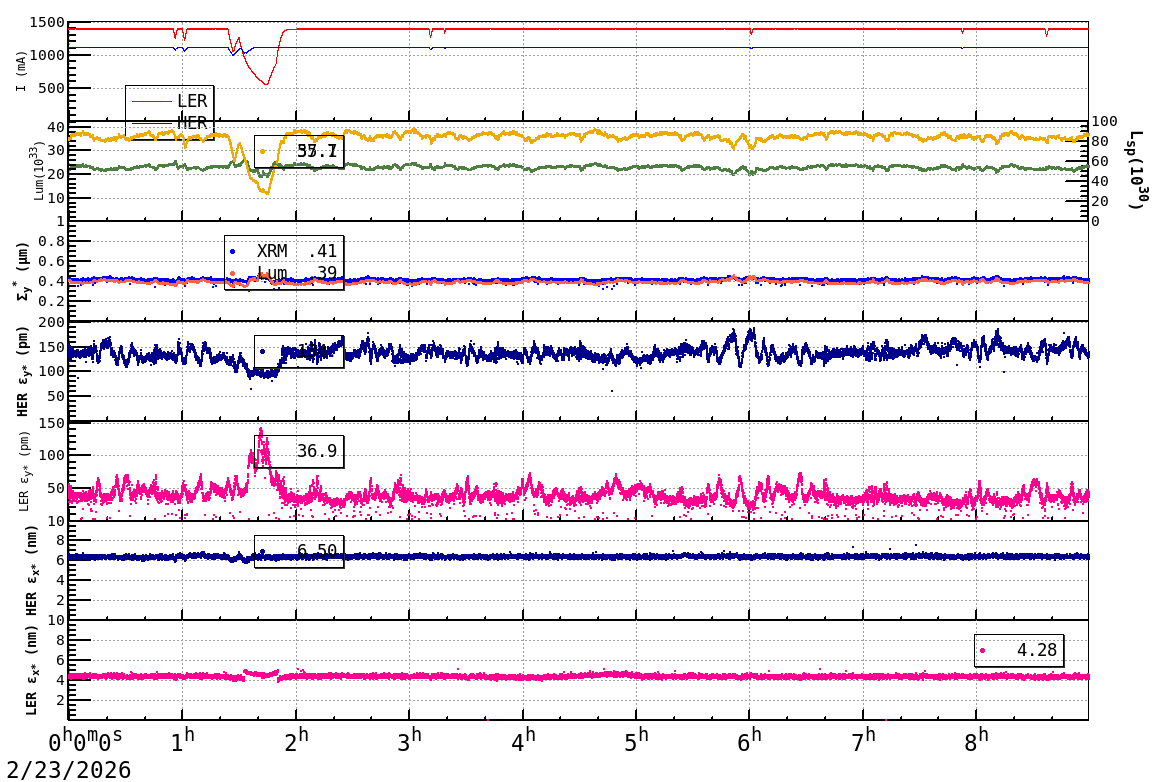Click the 6h time axis tick label
1160x782 pixels.
point(749,740)
